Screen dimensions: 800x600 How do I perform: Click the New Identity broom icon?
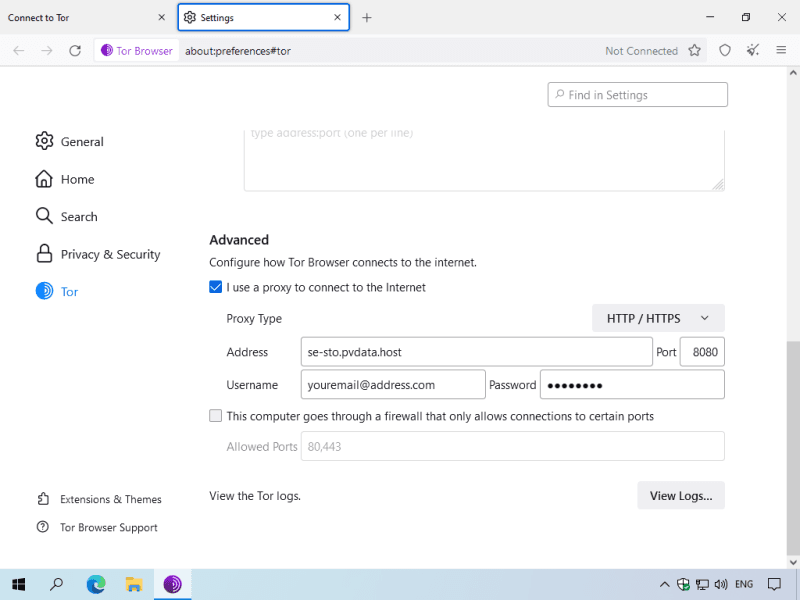click(x=753, y=51)
